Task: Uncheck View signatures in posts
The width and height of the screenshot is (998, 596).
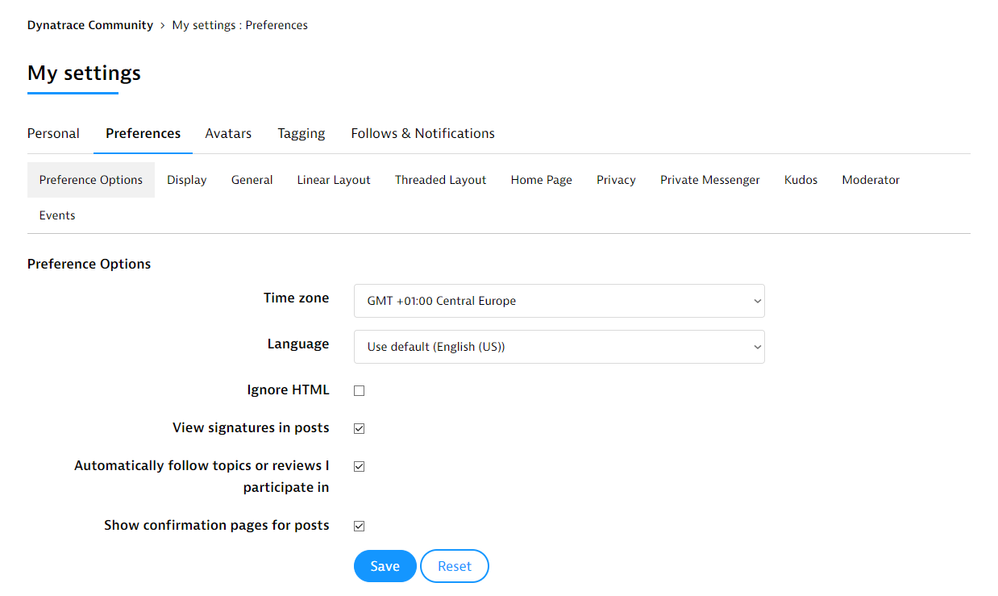Action: 359,429
